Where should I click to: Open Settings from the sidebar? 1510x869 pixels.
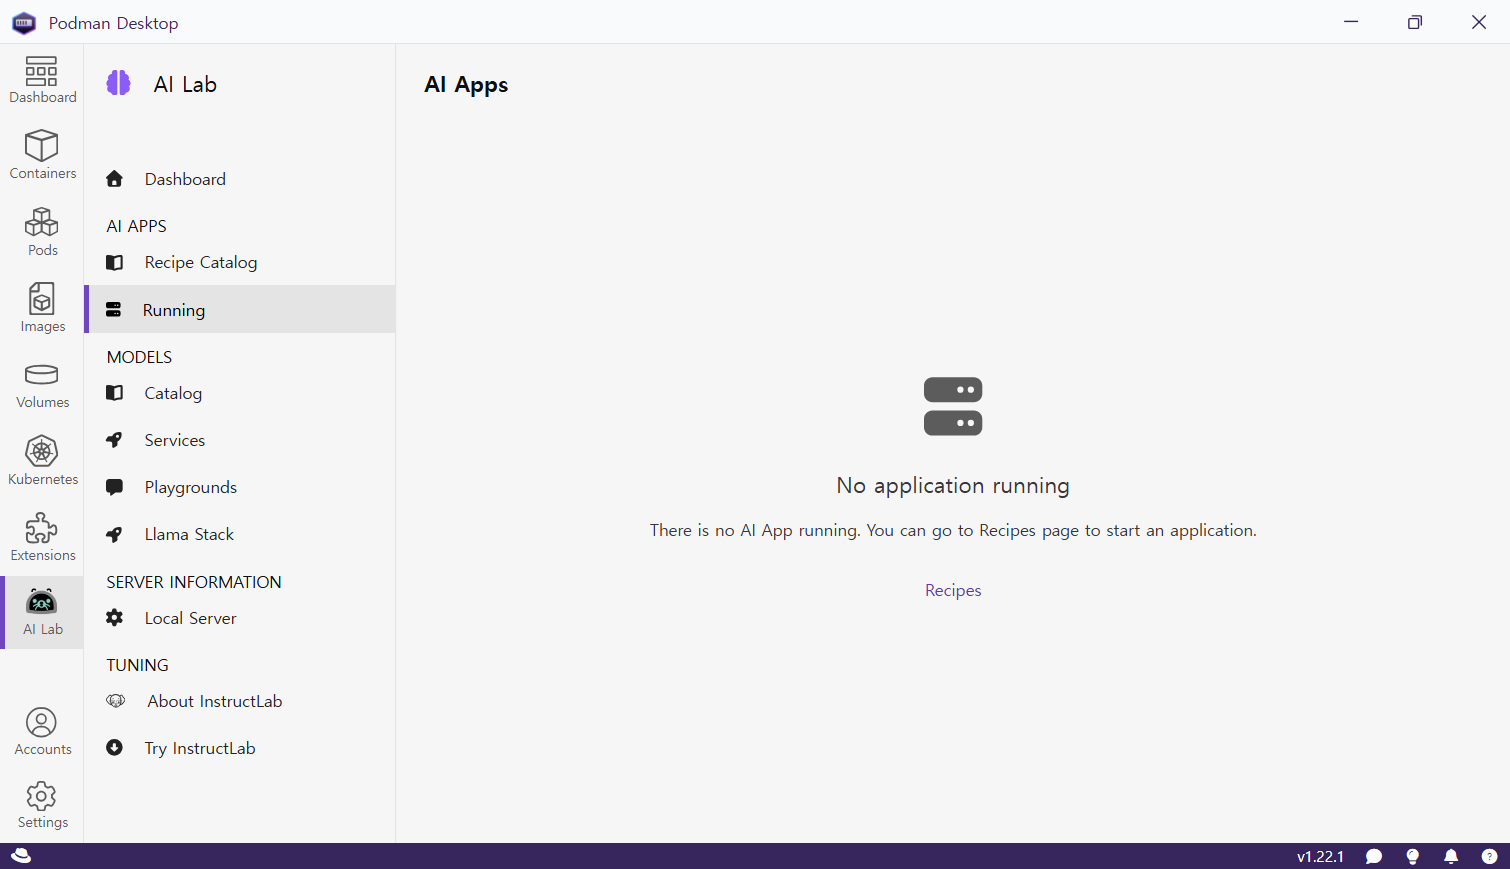(x=42, y=805)
